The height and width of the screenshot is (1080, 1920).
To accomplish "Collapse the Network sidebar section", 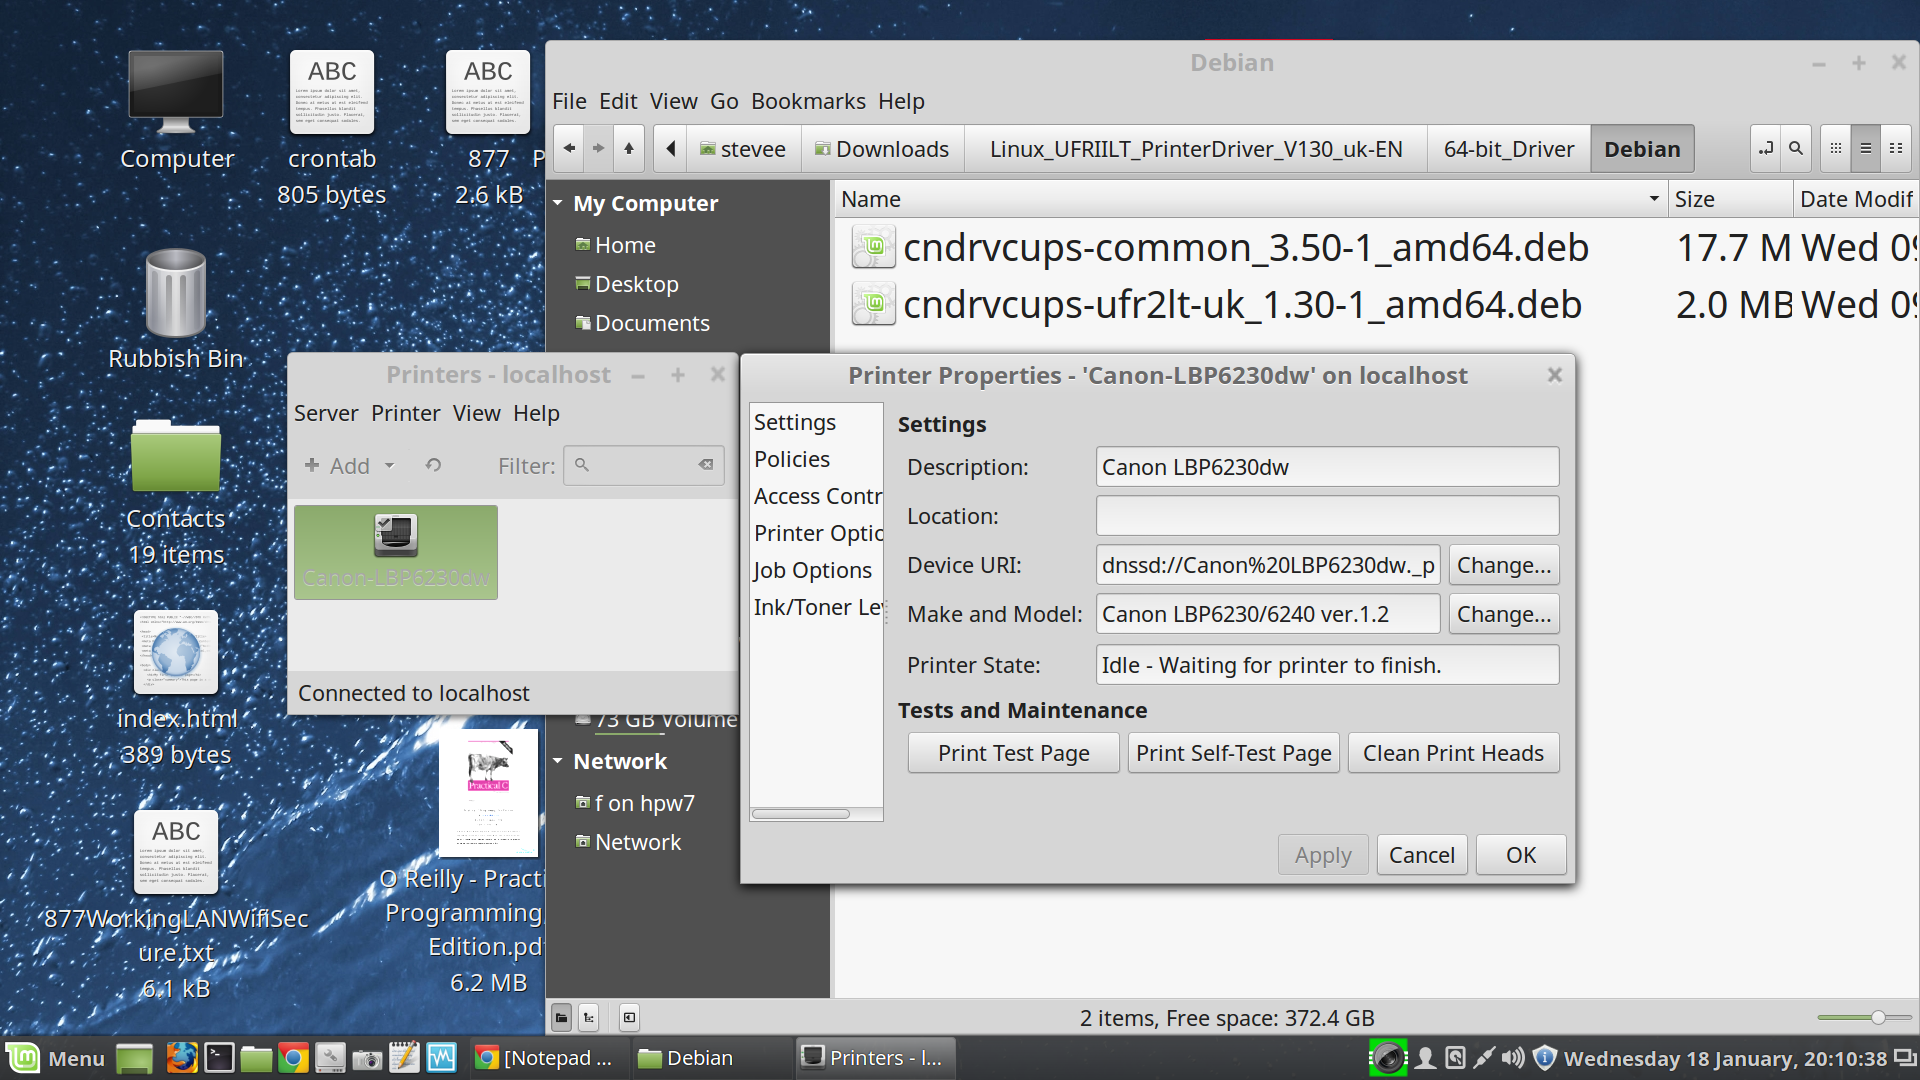I will pos(558,762).
